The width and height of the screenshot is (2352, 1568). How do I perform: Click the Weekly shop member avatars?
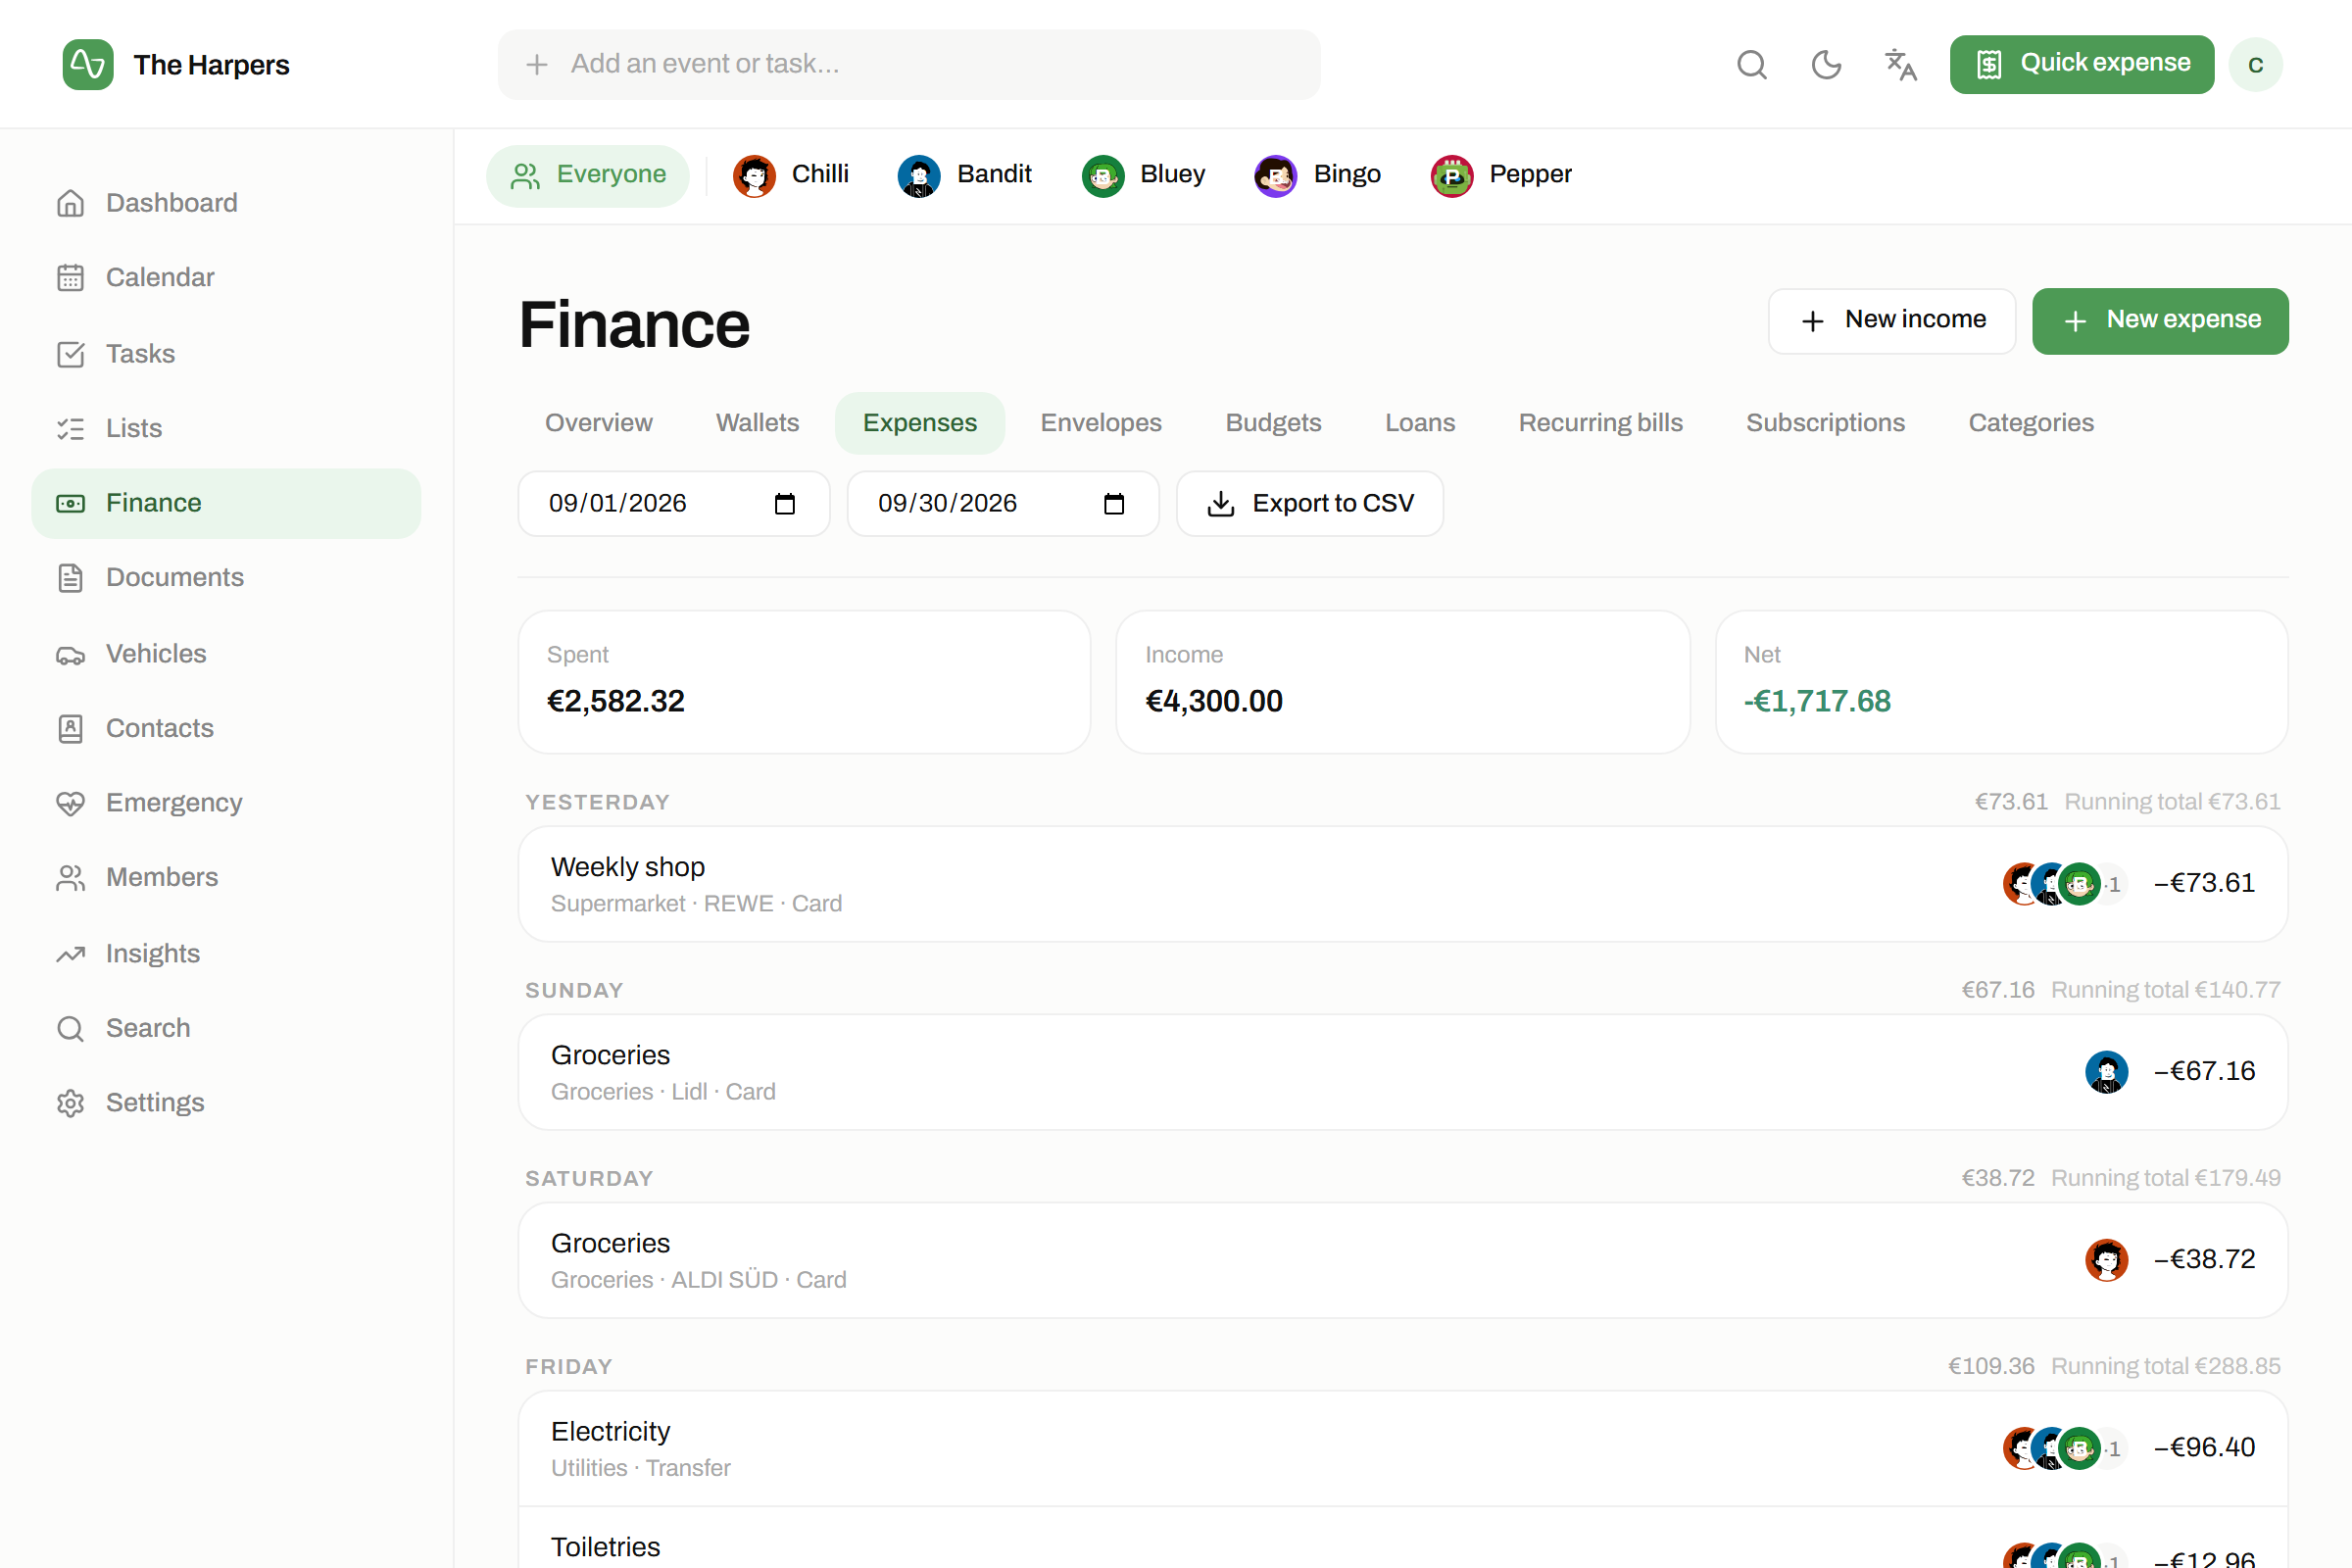click(x=2064, y=884)
